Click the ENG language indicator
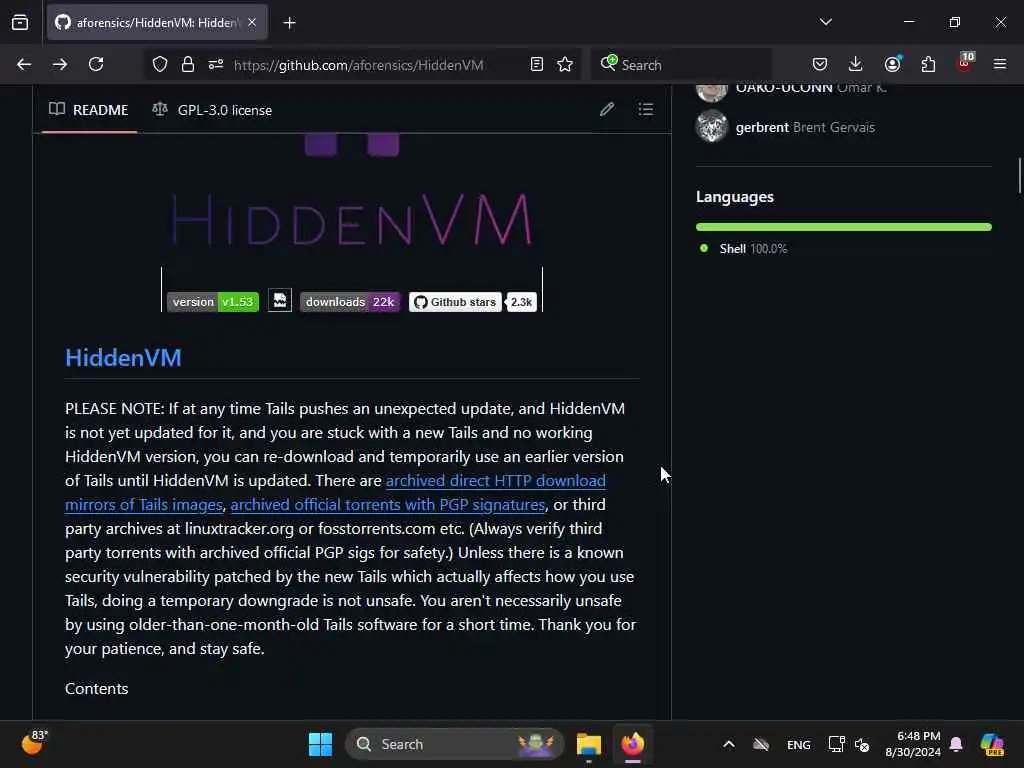The image size is (1024, 768). (799, 744)
